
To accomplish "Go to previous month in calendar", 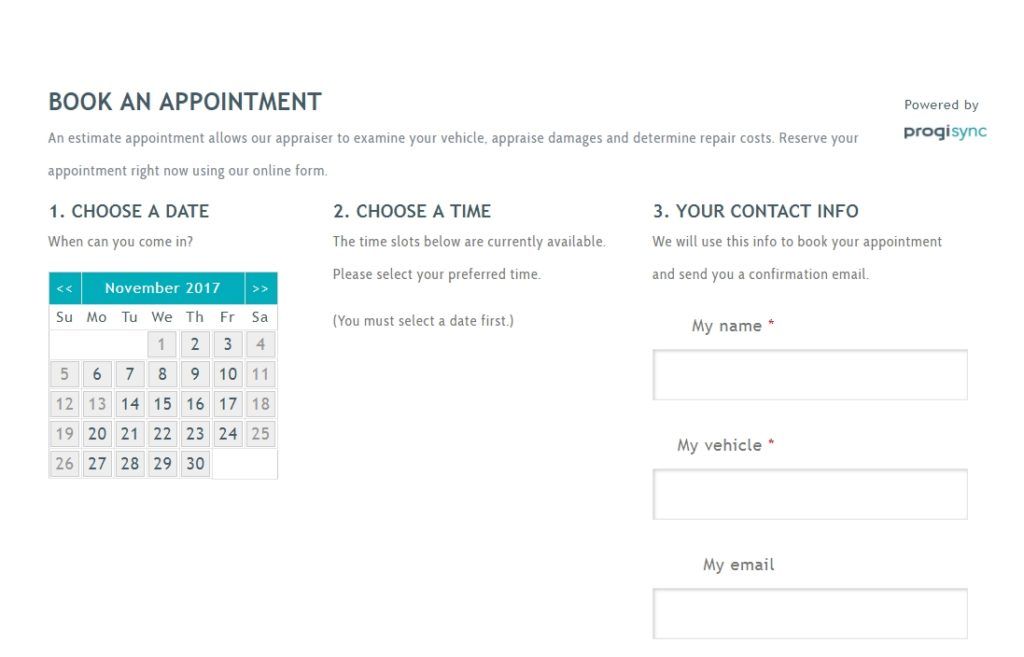I will [65, 288].
